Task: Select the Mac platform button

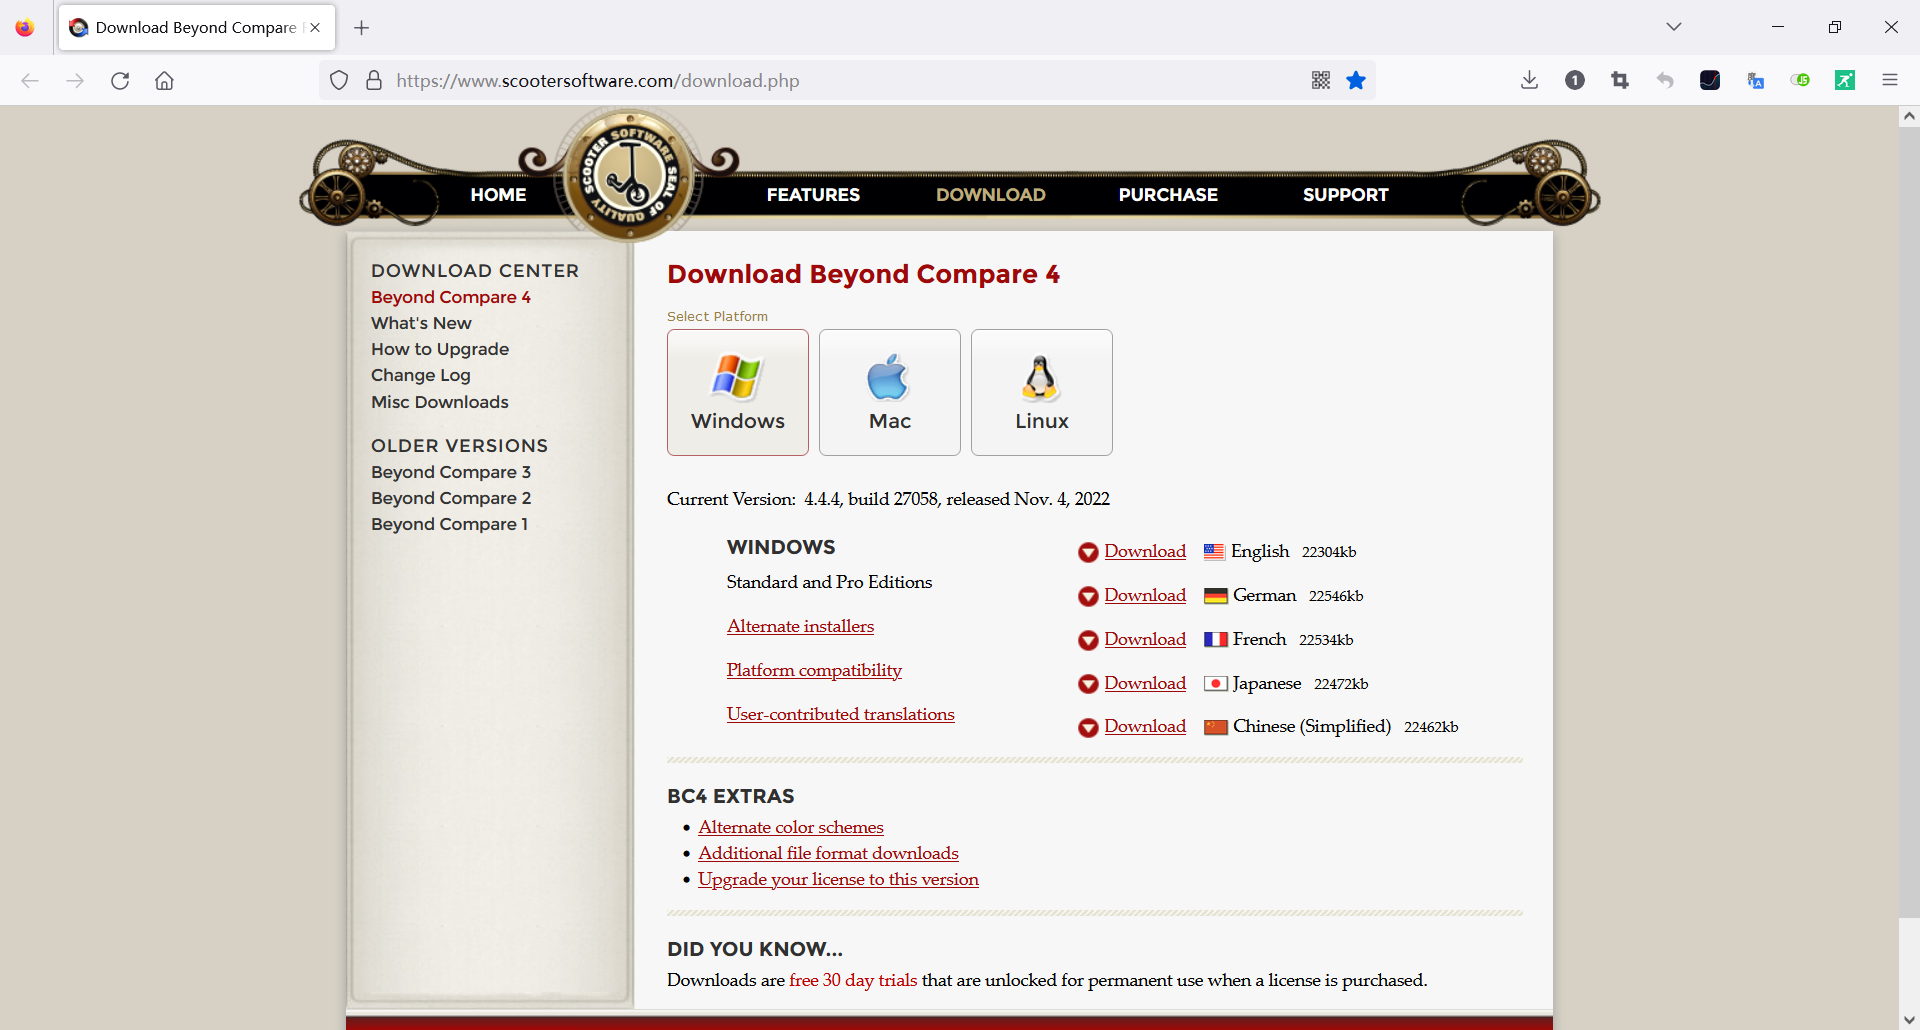Action: click(x=890, y=392)
